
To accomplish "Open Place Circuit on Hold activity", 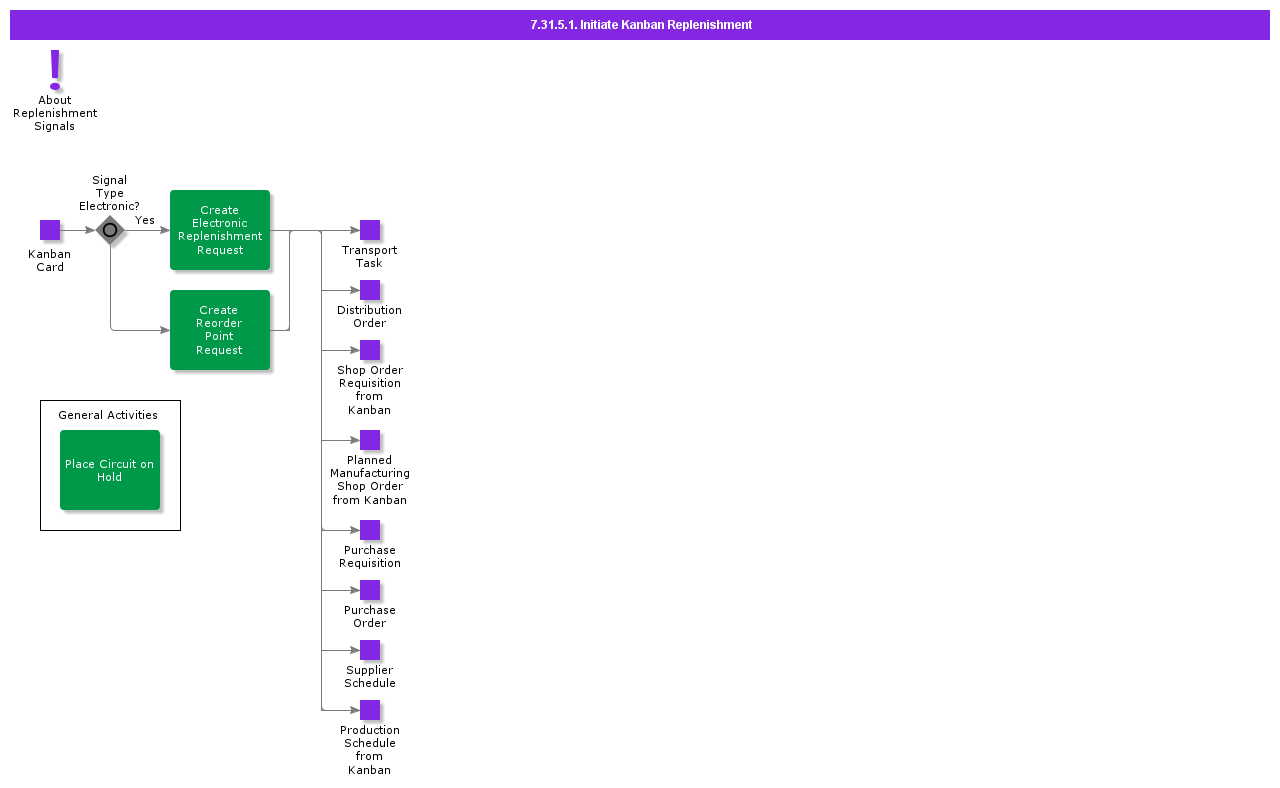I will [x=110, y=470].
